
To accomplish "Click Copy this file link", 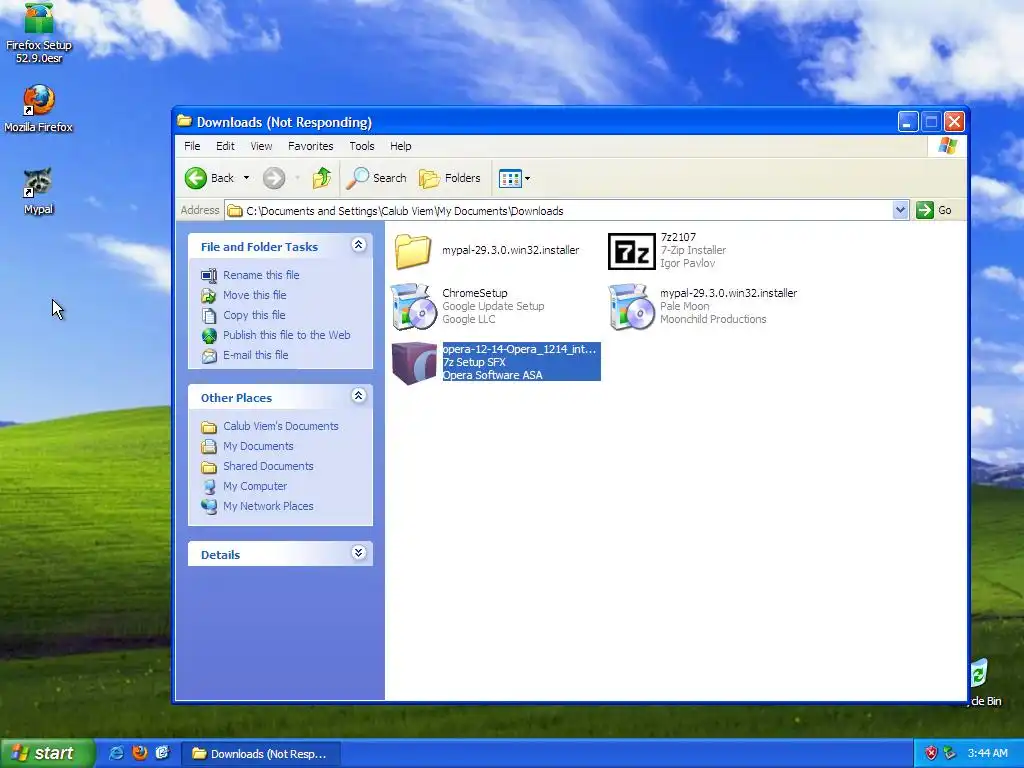I will click(x=254, y=315).
